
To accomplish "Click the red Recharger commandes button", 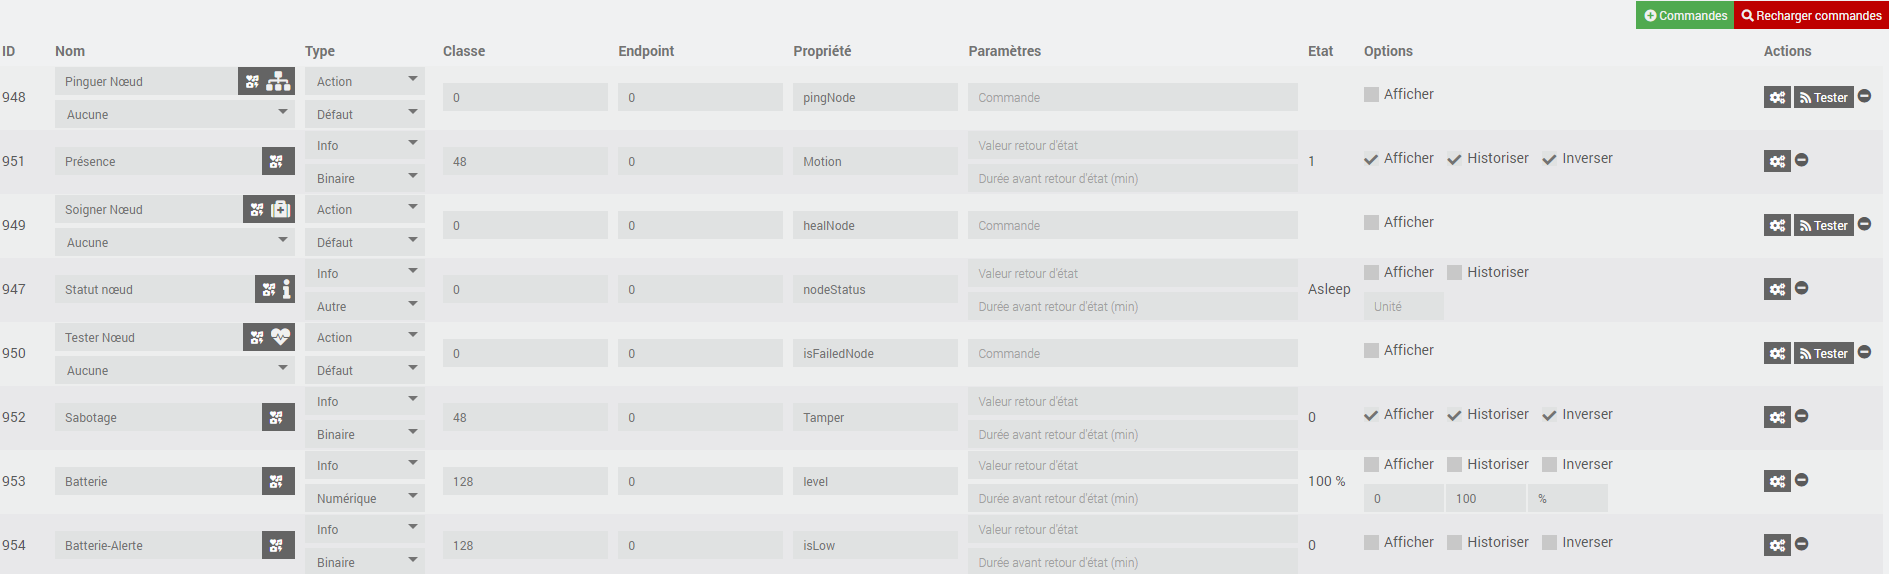I will (1811, 15).
